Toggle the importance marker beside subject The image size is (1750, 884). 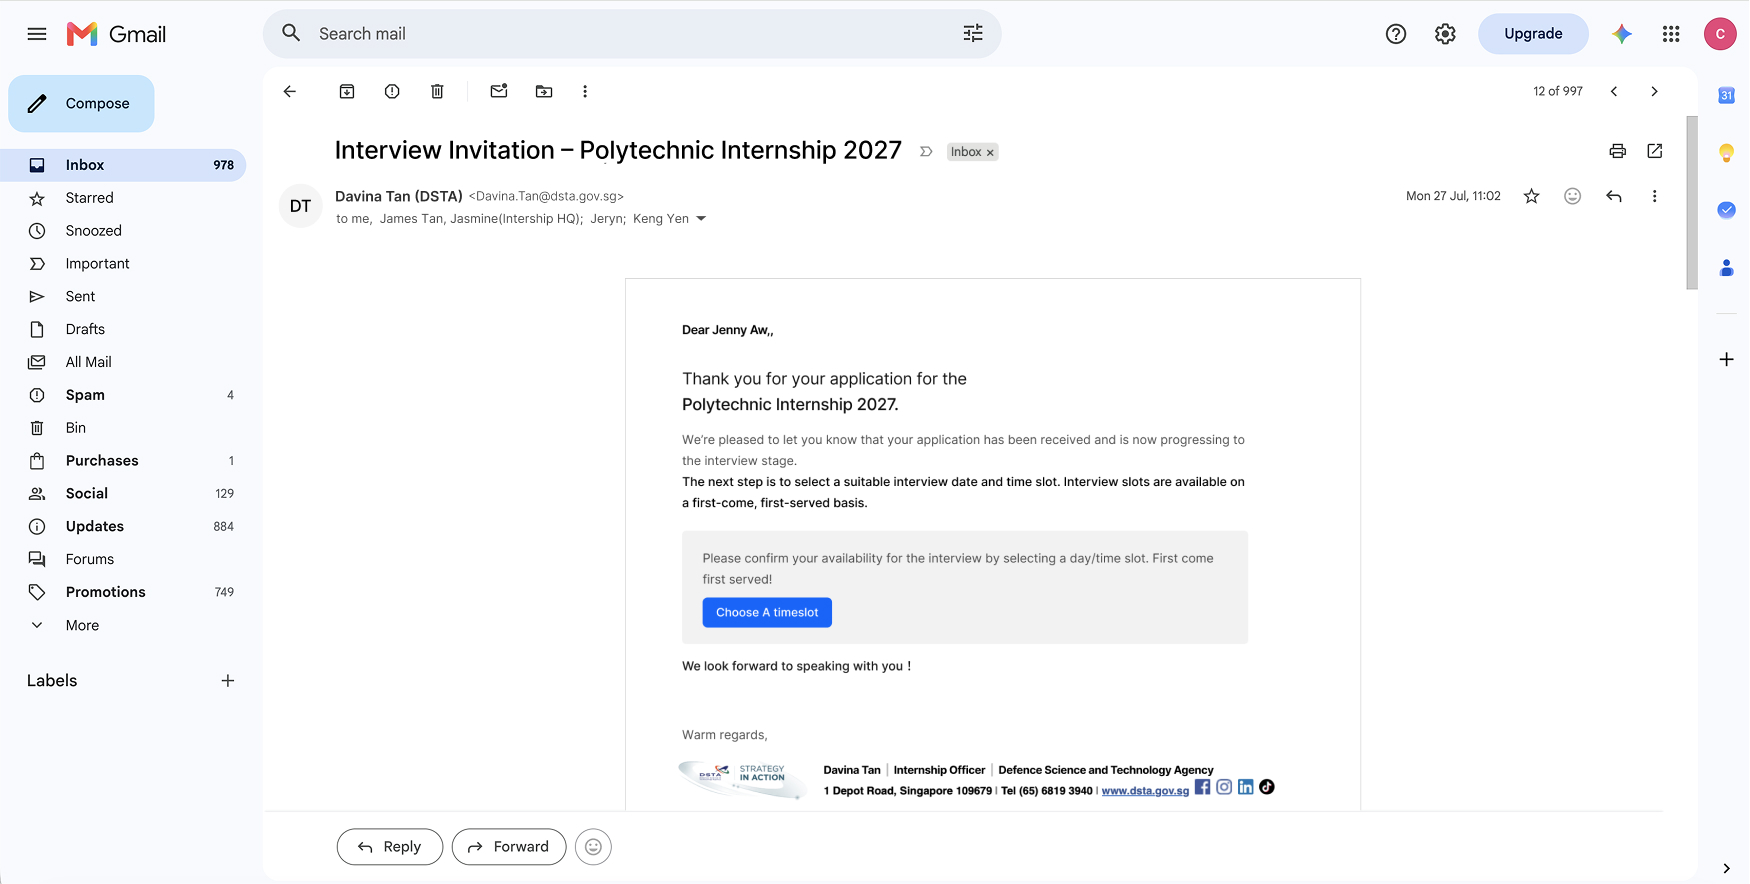(x=926, y=152)
